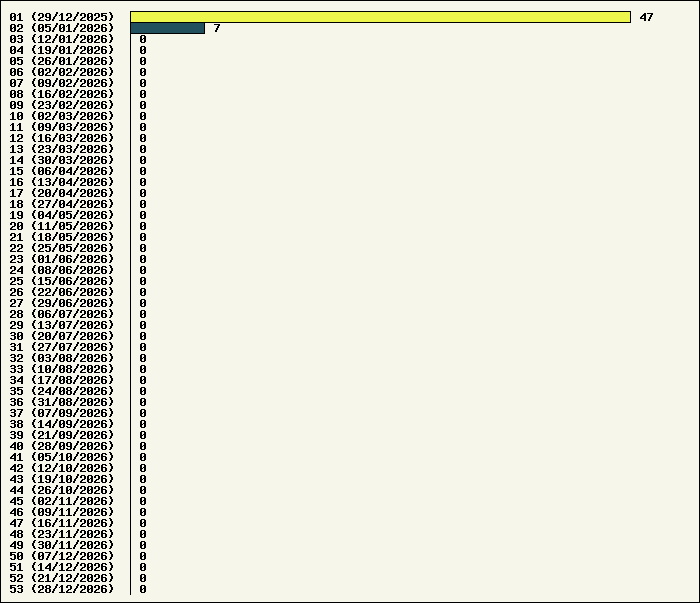
Task: Click the zero value beside week 27 (29/06/2026)
Action: point(143,303)
